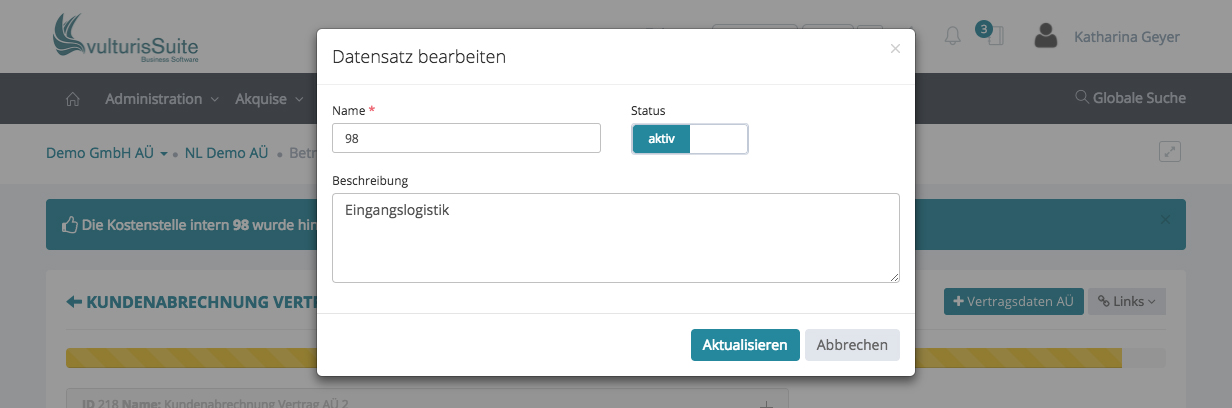This screenshot has width=1232, height=408.
Task: Open the notebook icon with badge 3
Action: [994, 37]
